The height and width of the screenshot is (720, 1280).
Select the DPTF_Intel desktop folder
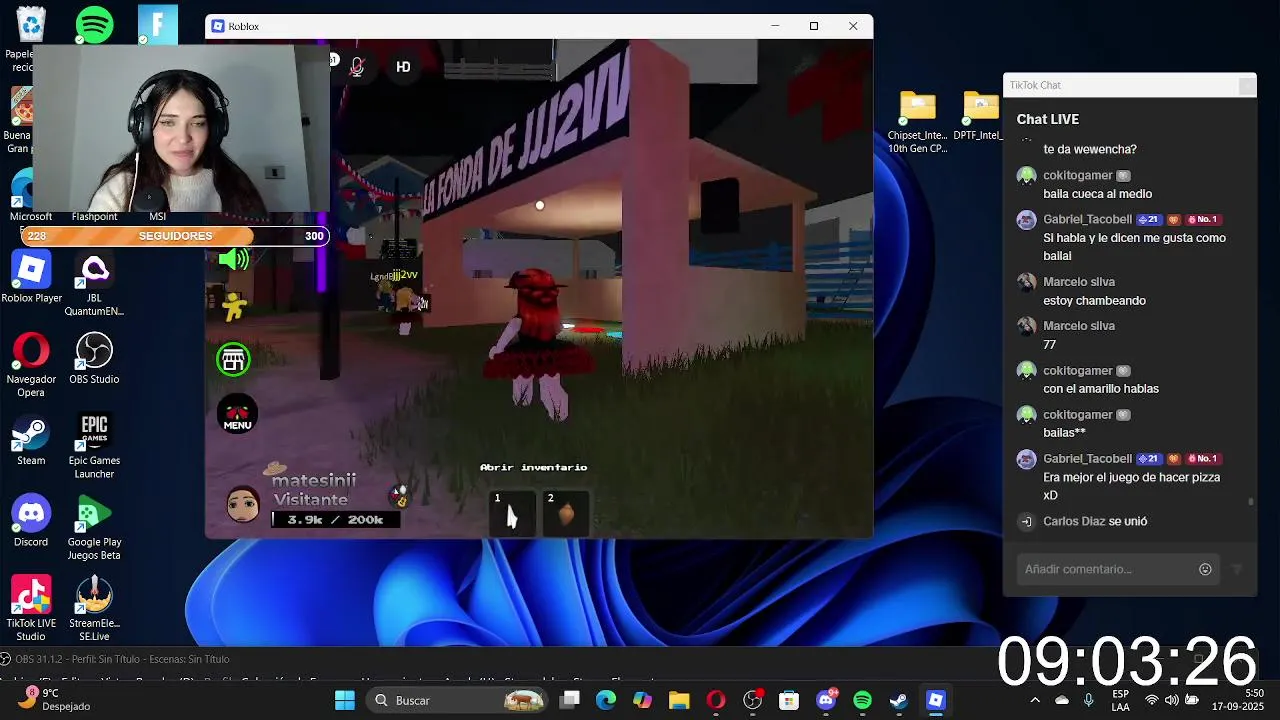tap(981, 116)
